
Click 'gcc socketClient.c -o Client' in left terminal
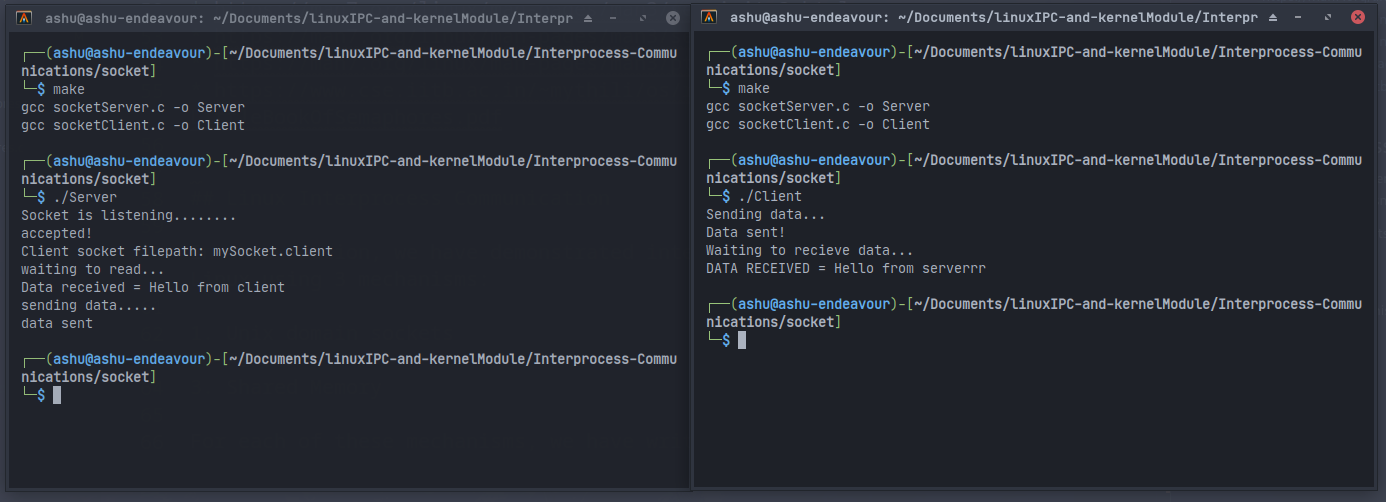pyautogui.click(x=133, y=125)
